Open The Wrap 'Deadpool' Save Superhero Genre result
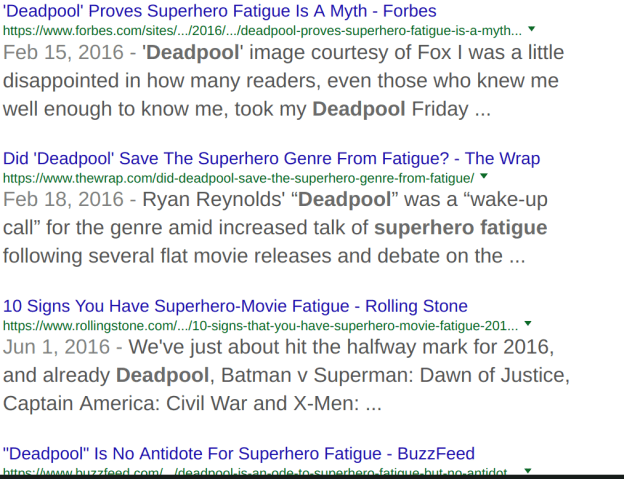Image resolution: width=624 pixels, height=479 pixels. [271, 158]
